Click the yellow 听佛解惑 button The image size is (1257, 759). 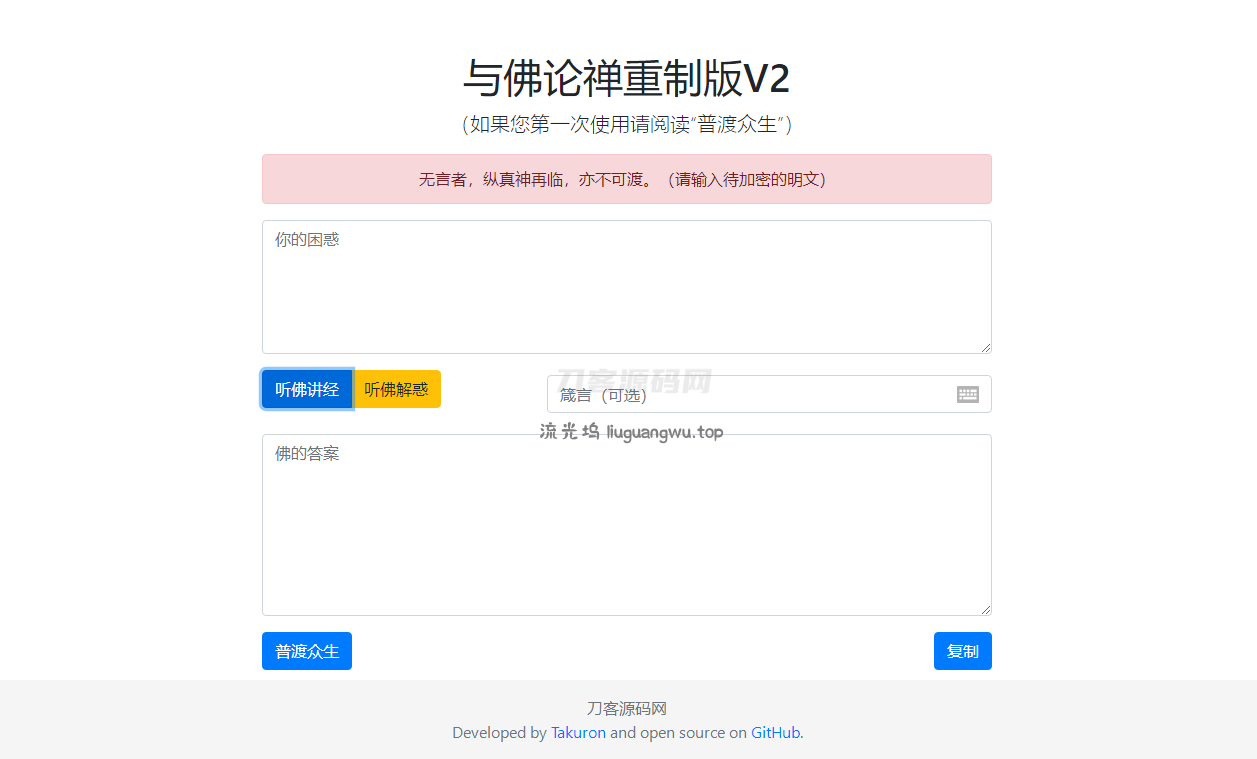(x=397, y=389)
